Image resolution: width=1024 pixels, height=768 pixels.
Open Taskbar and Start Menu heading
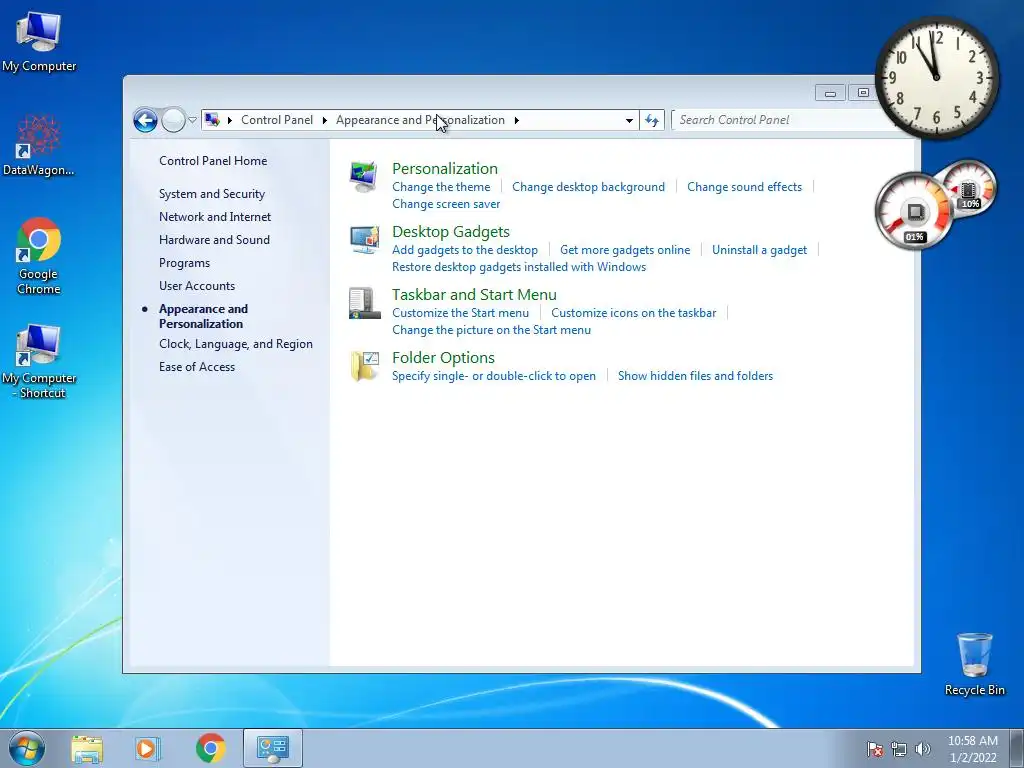point(474,295)
